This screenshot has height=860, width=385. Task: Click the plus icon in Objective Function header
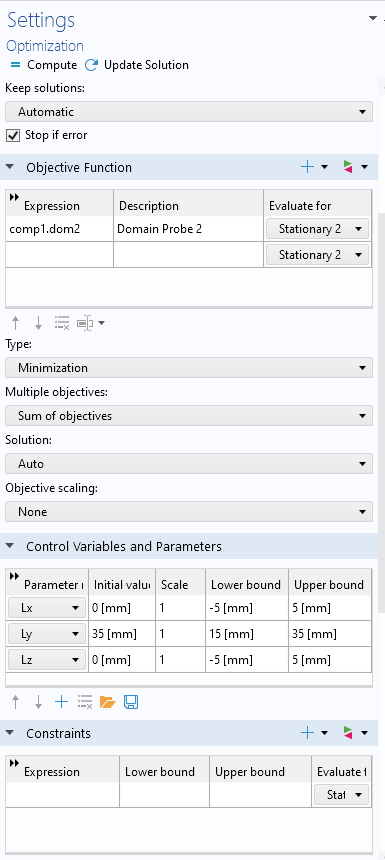[308, 167]
